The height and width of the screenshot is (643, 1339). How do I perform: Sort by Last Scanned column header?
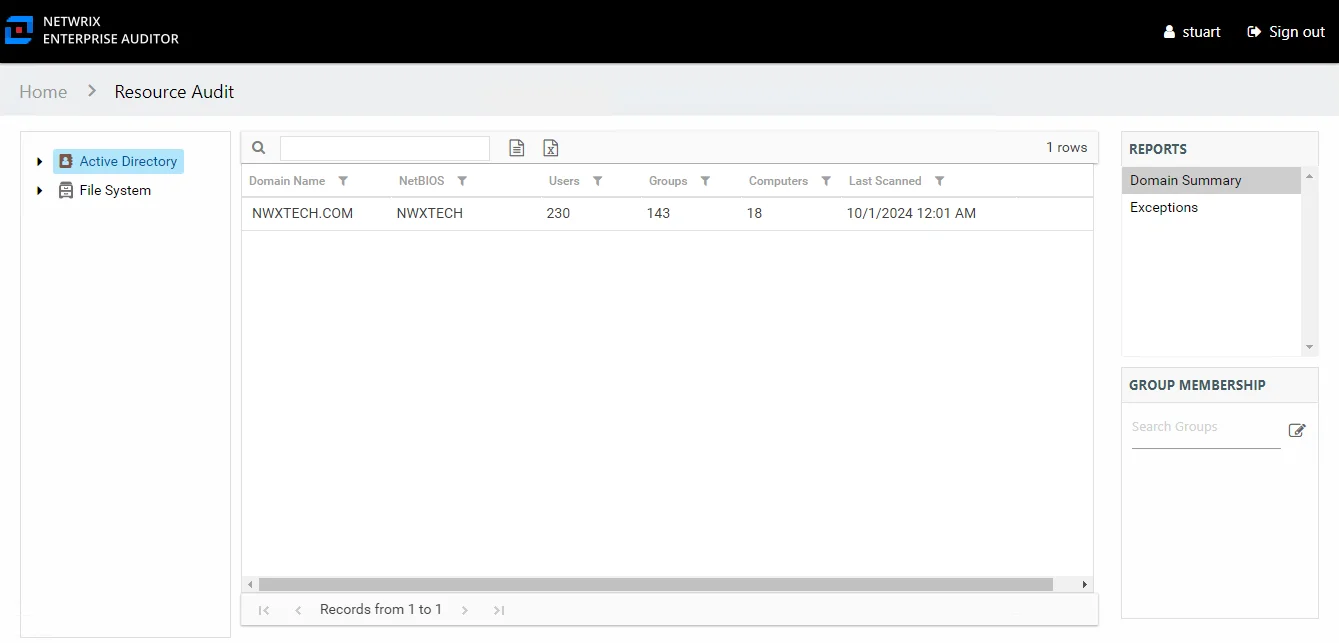[x=885, y=181]
